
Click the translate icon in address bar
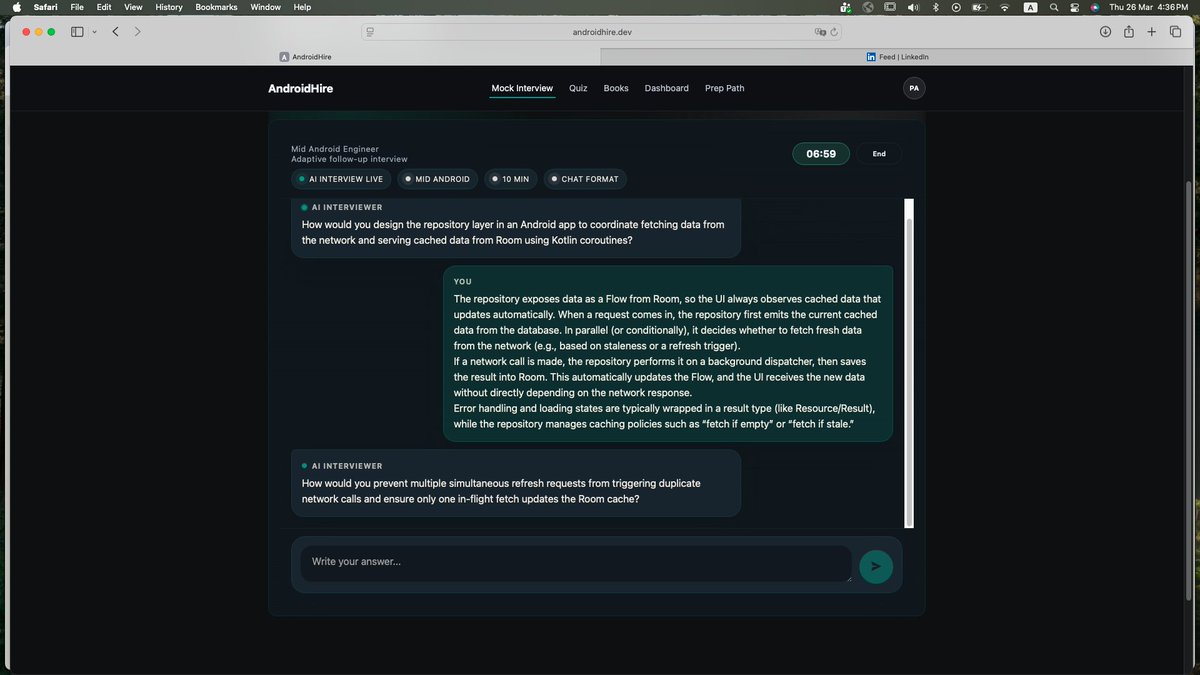tap(820, 32)
